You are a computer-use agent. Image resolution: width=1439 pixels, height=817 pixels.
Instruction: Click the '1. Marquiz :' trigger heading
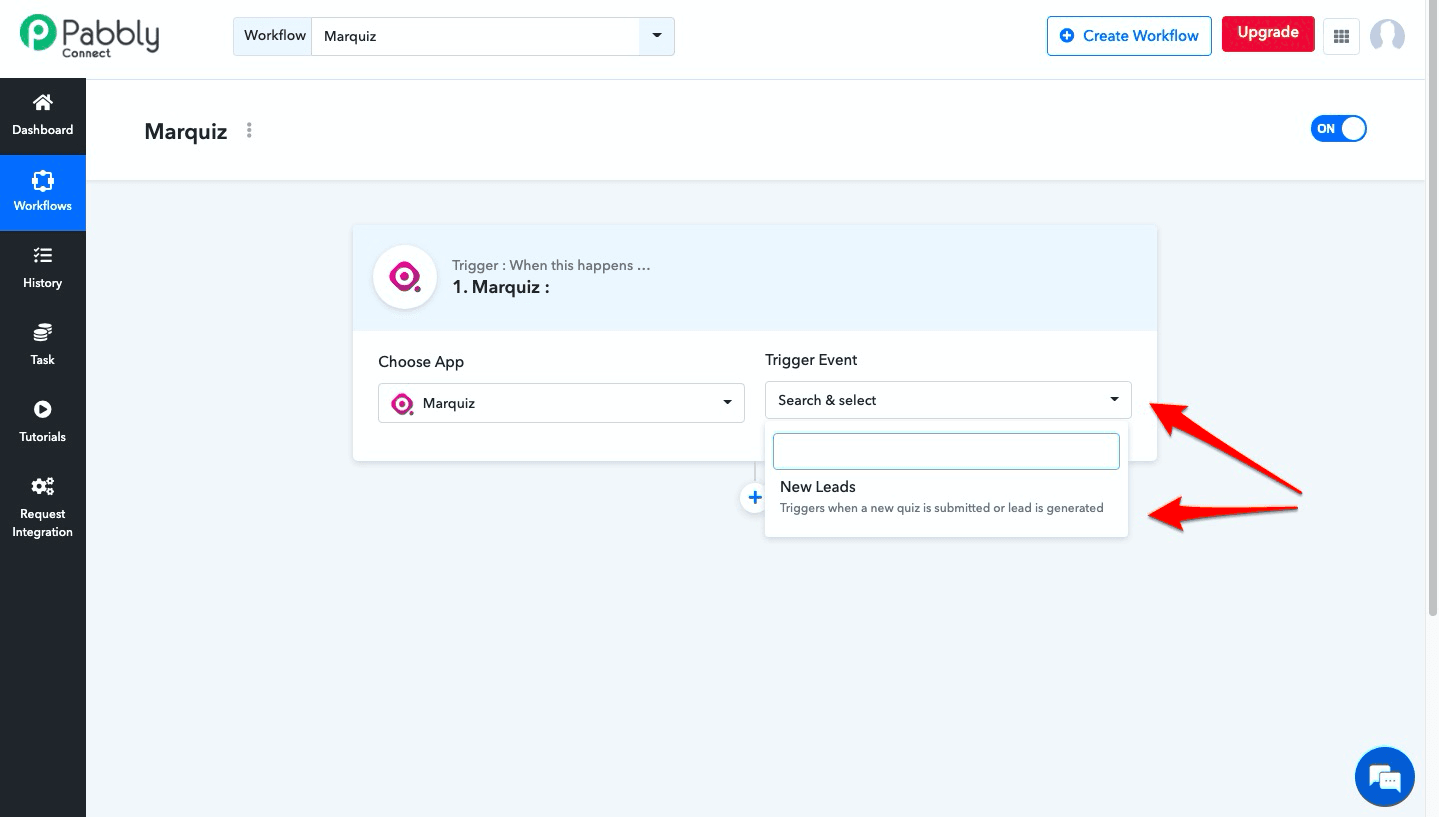(x=500, y=287)
